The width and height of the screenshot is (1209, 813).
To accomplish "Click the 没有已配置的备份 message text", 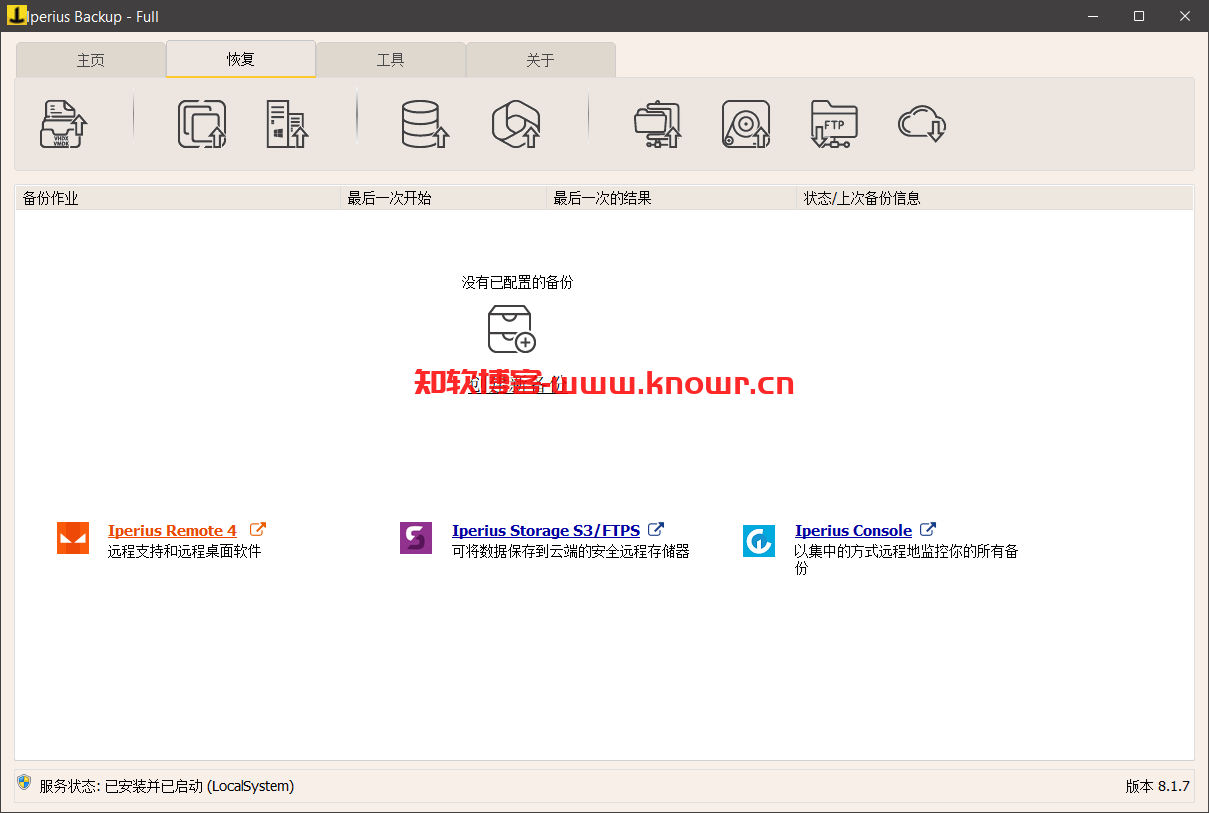I will point(518,283).
